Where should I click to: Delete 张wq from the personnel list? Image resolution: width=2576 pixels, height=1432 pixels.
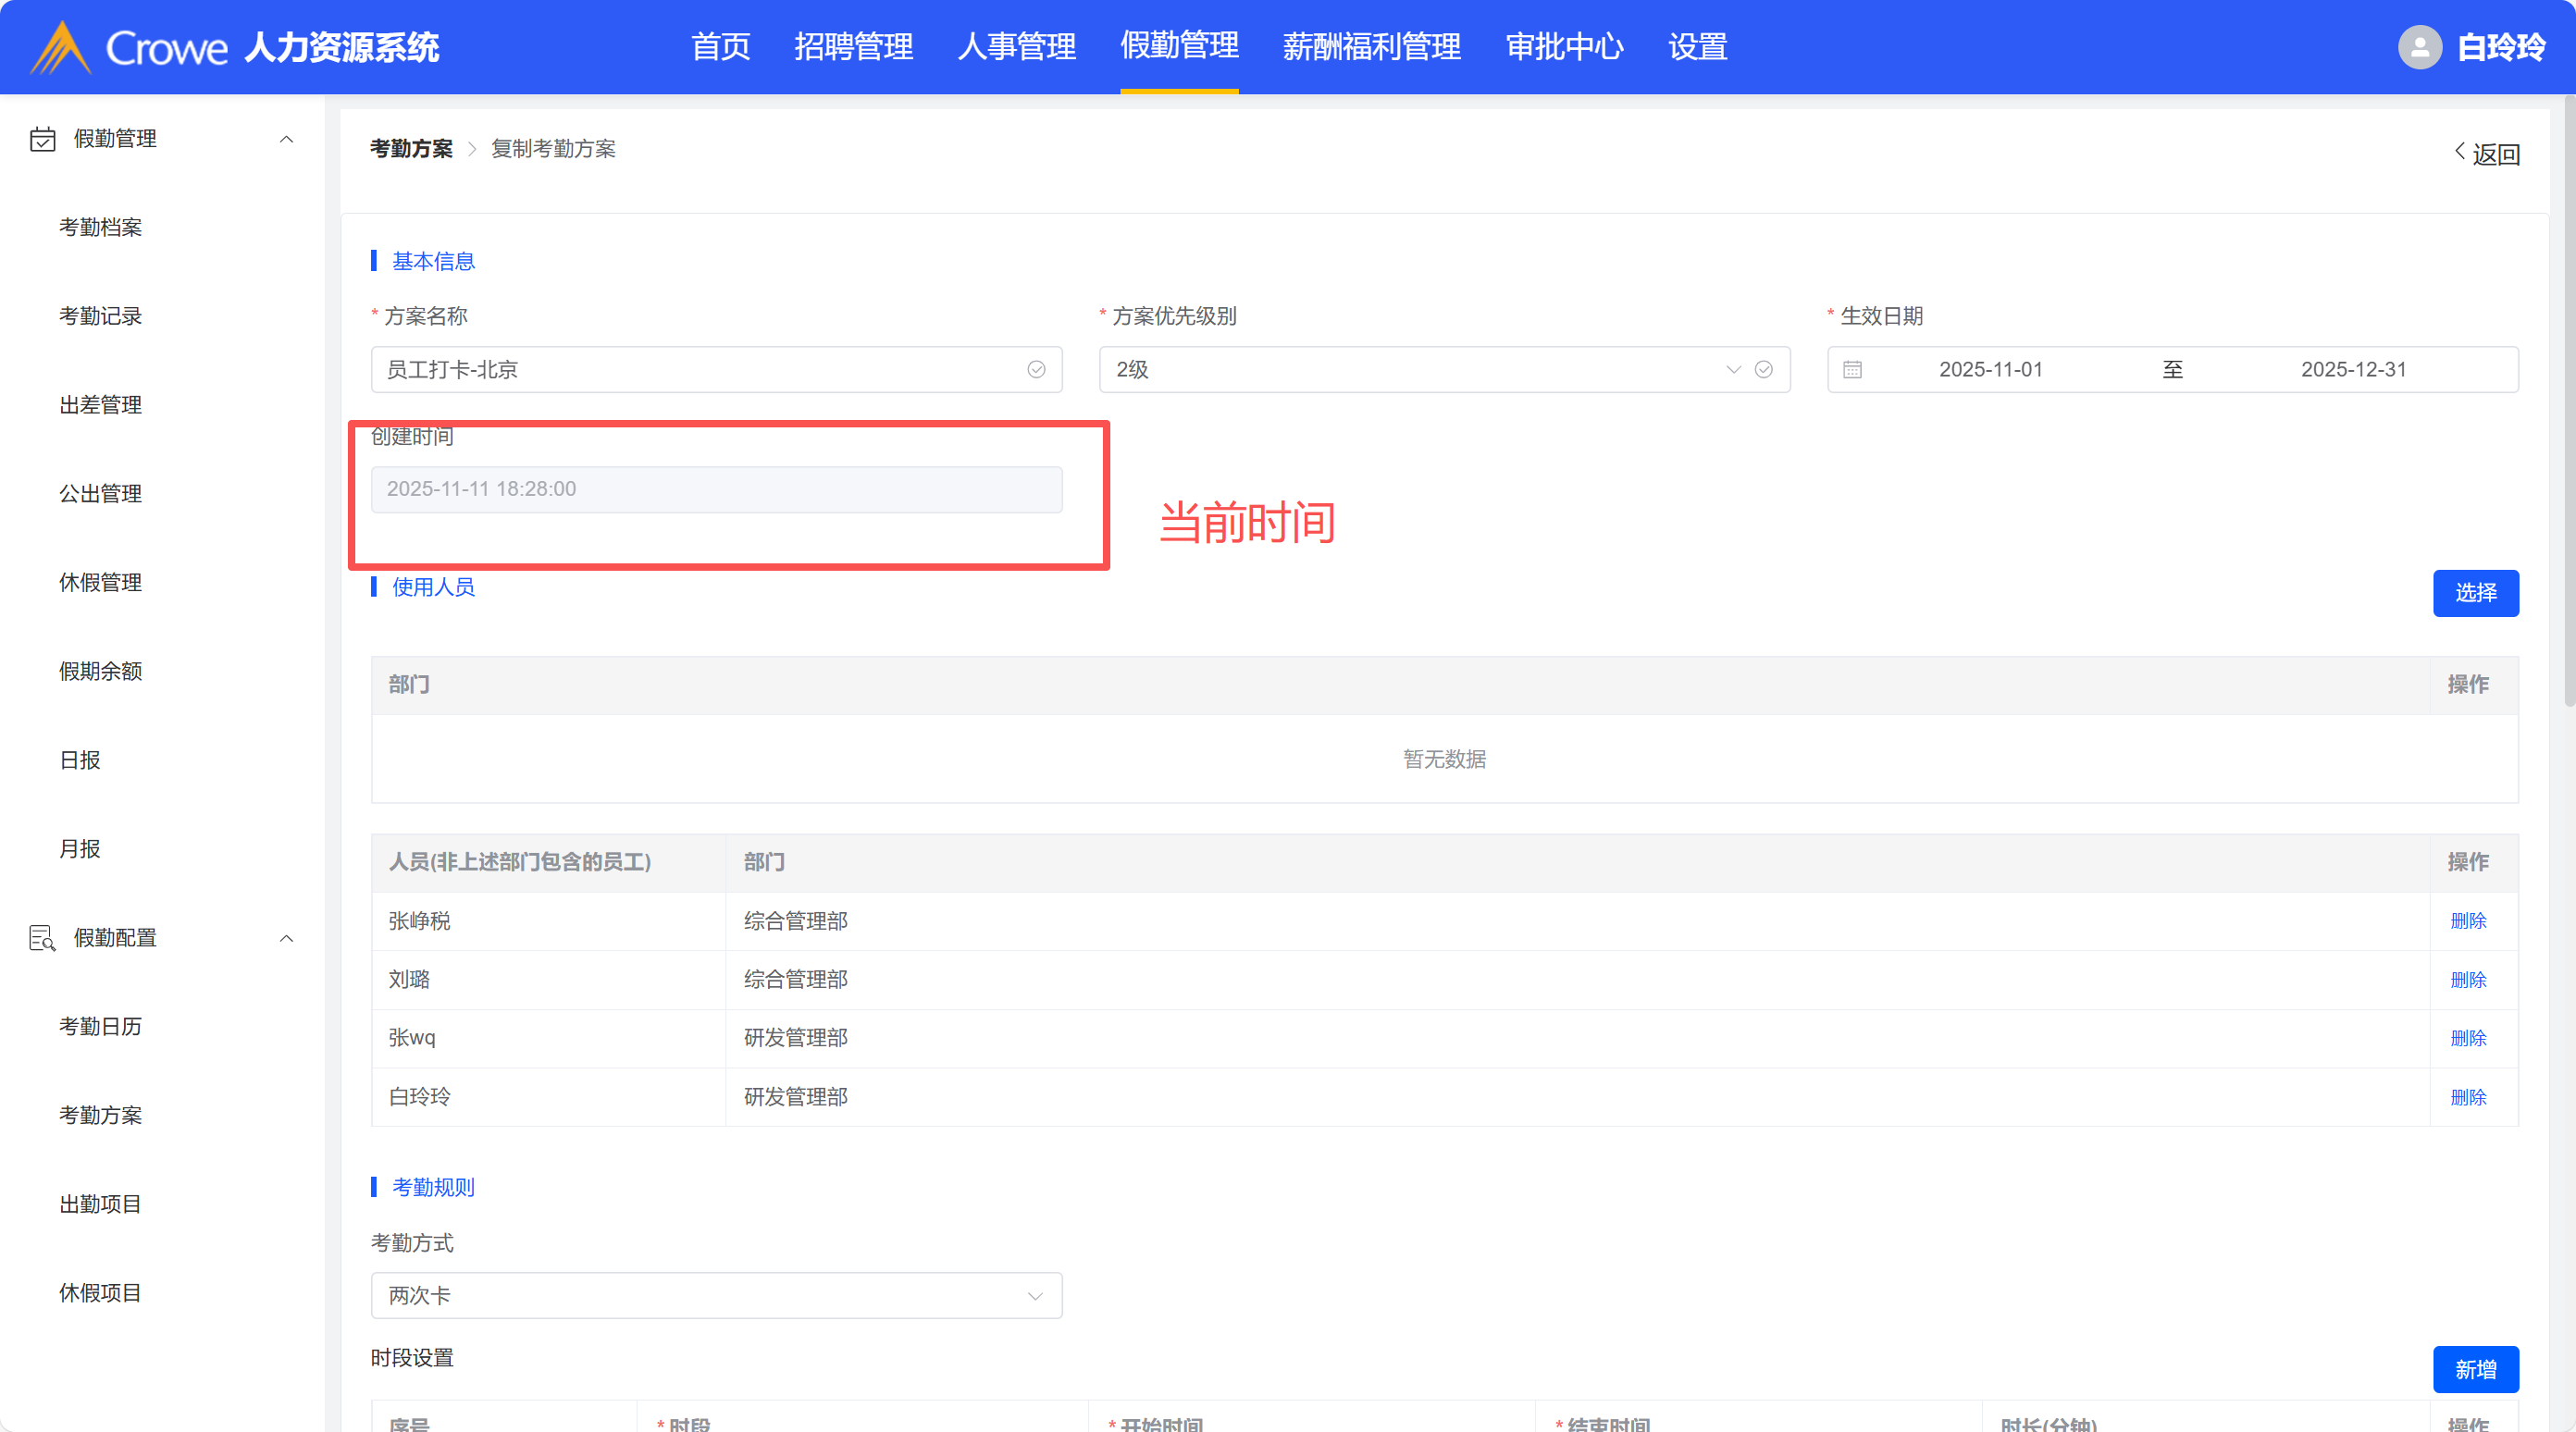tap(2468, 1038)
